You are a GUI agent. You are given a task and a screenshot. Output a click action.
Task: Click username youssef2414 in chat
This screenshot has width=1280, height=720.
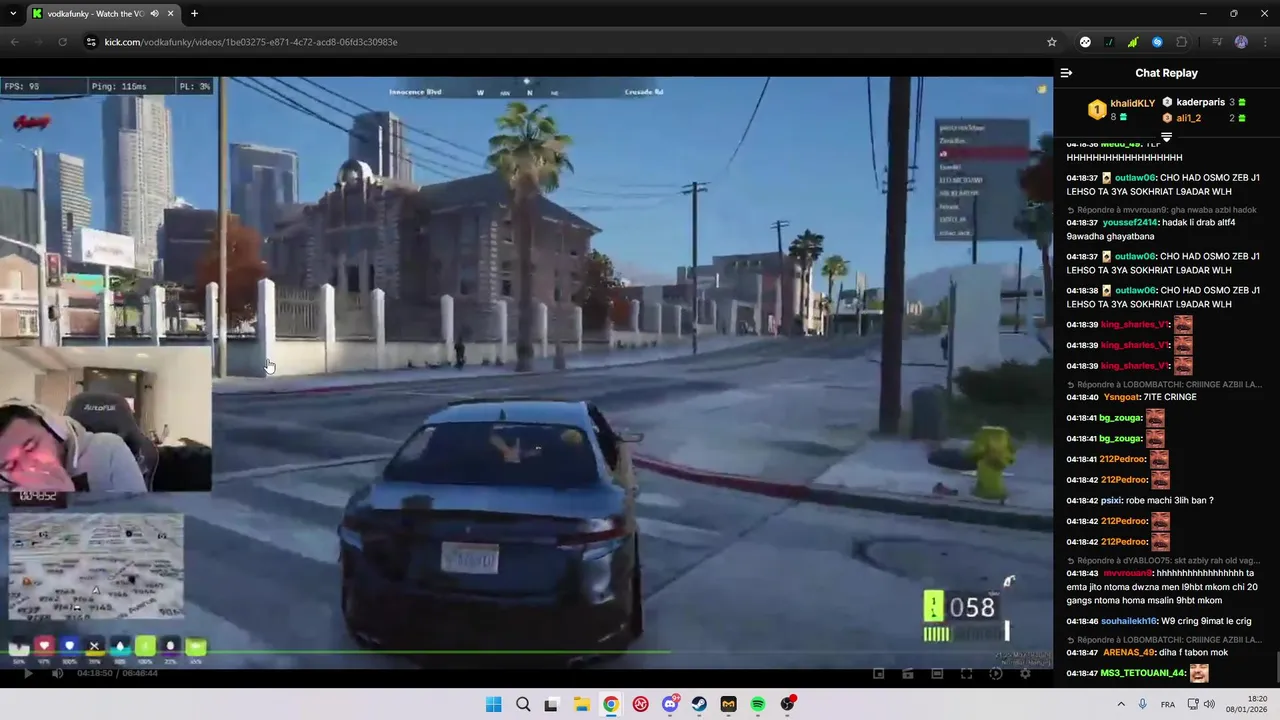pyautogui.click(x=1129, y=222)
